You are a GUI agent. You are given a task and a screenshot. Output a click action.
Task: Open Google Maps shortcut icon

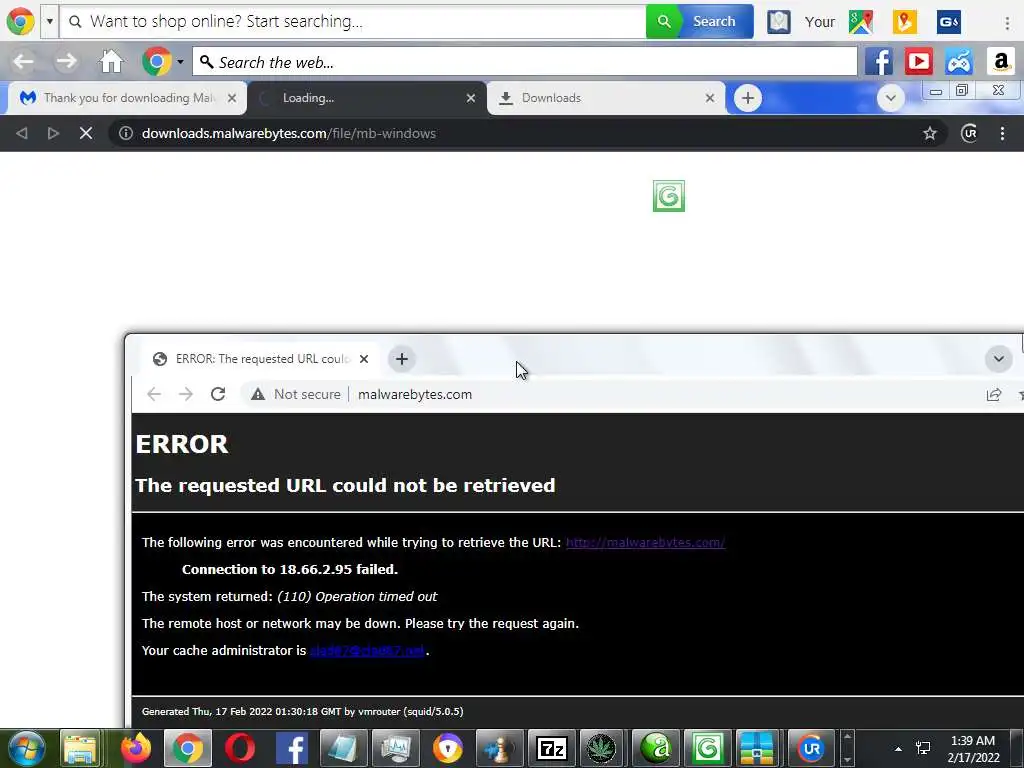point(861,22)
